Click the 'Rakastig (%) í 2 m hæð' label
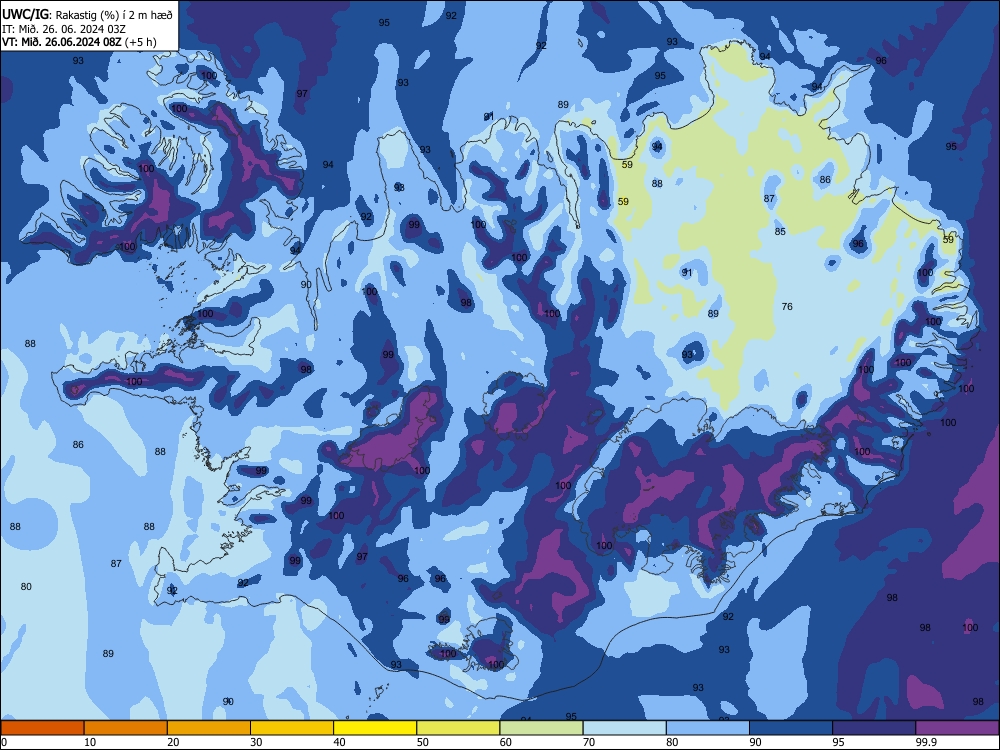The height and width of the screenshot is (750, 1000). 114,15
